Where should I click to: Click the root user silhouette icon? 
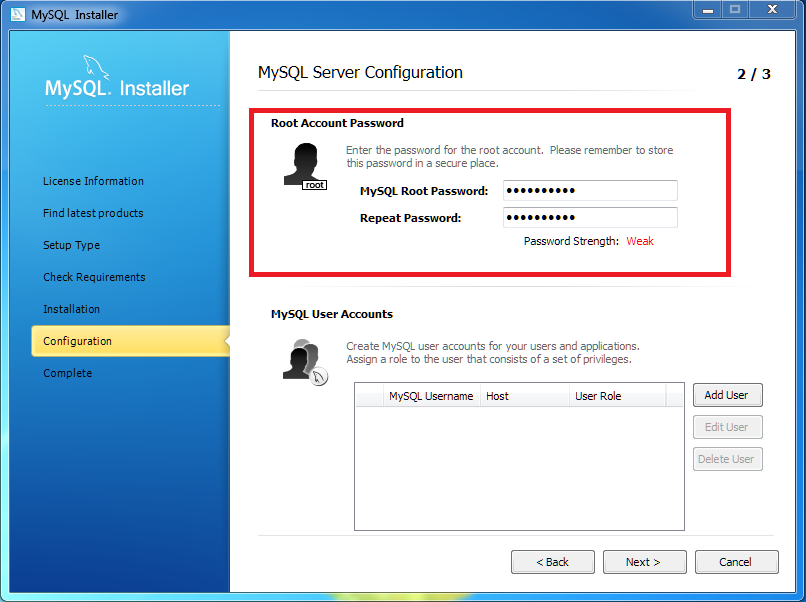click(305, 167)
